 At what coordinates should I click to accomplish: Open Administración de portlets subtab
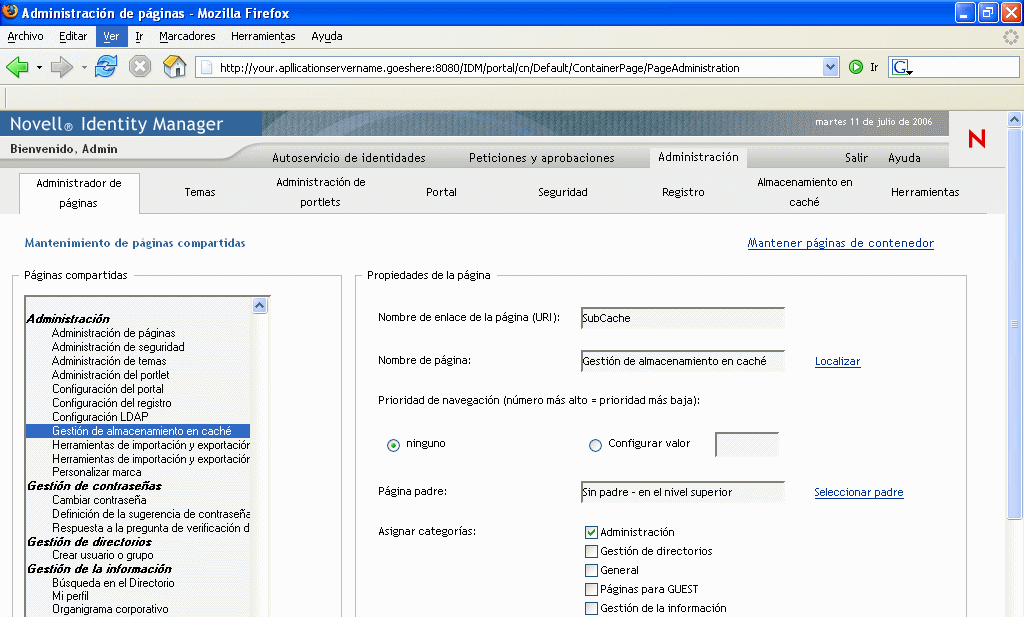tap(320, 192)
